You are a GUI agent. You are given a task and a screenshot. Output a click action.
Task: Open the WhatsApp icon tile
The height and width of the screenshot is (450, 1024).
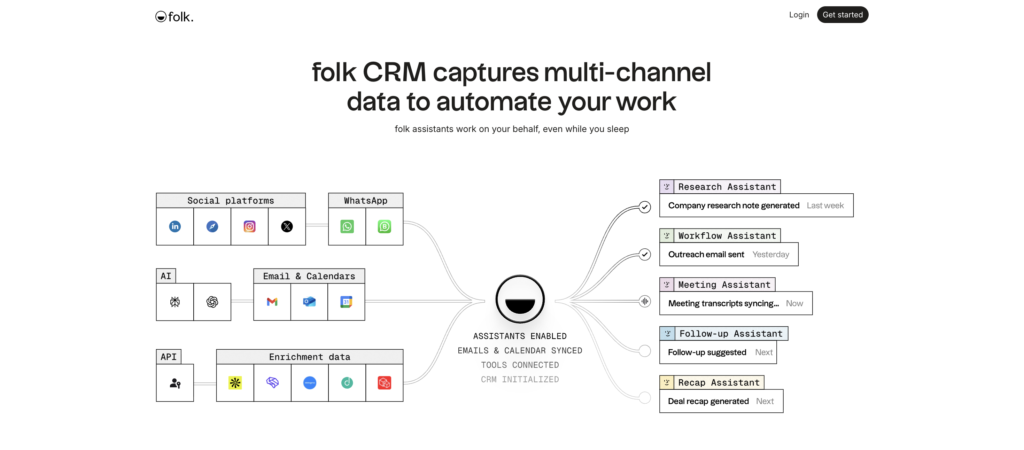click(x=347, y=227)
